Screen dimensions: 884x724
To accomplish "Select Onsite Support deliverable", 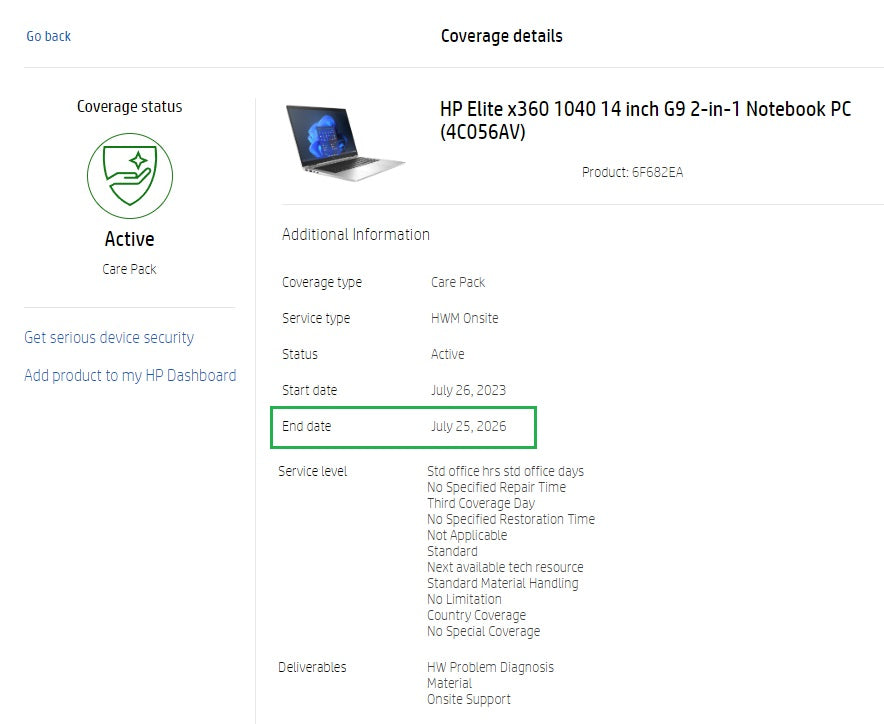I will pyautogui.click(x=468, y=699).
